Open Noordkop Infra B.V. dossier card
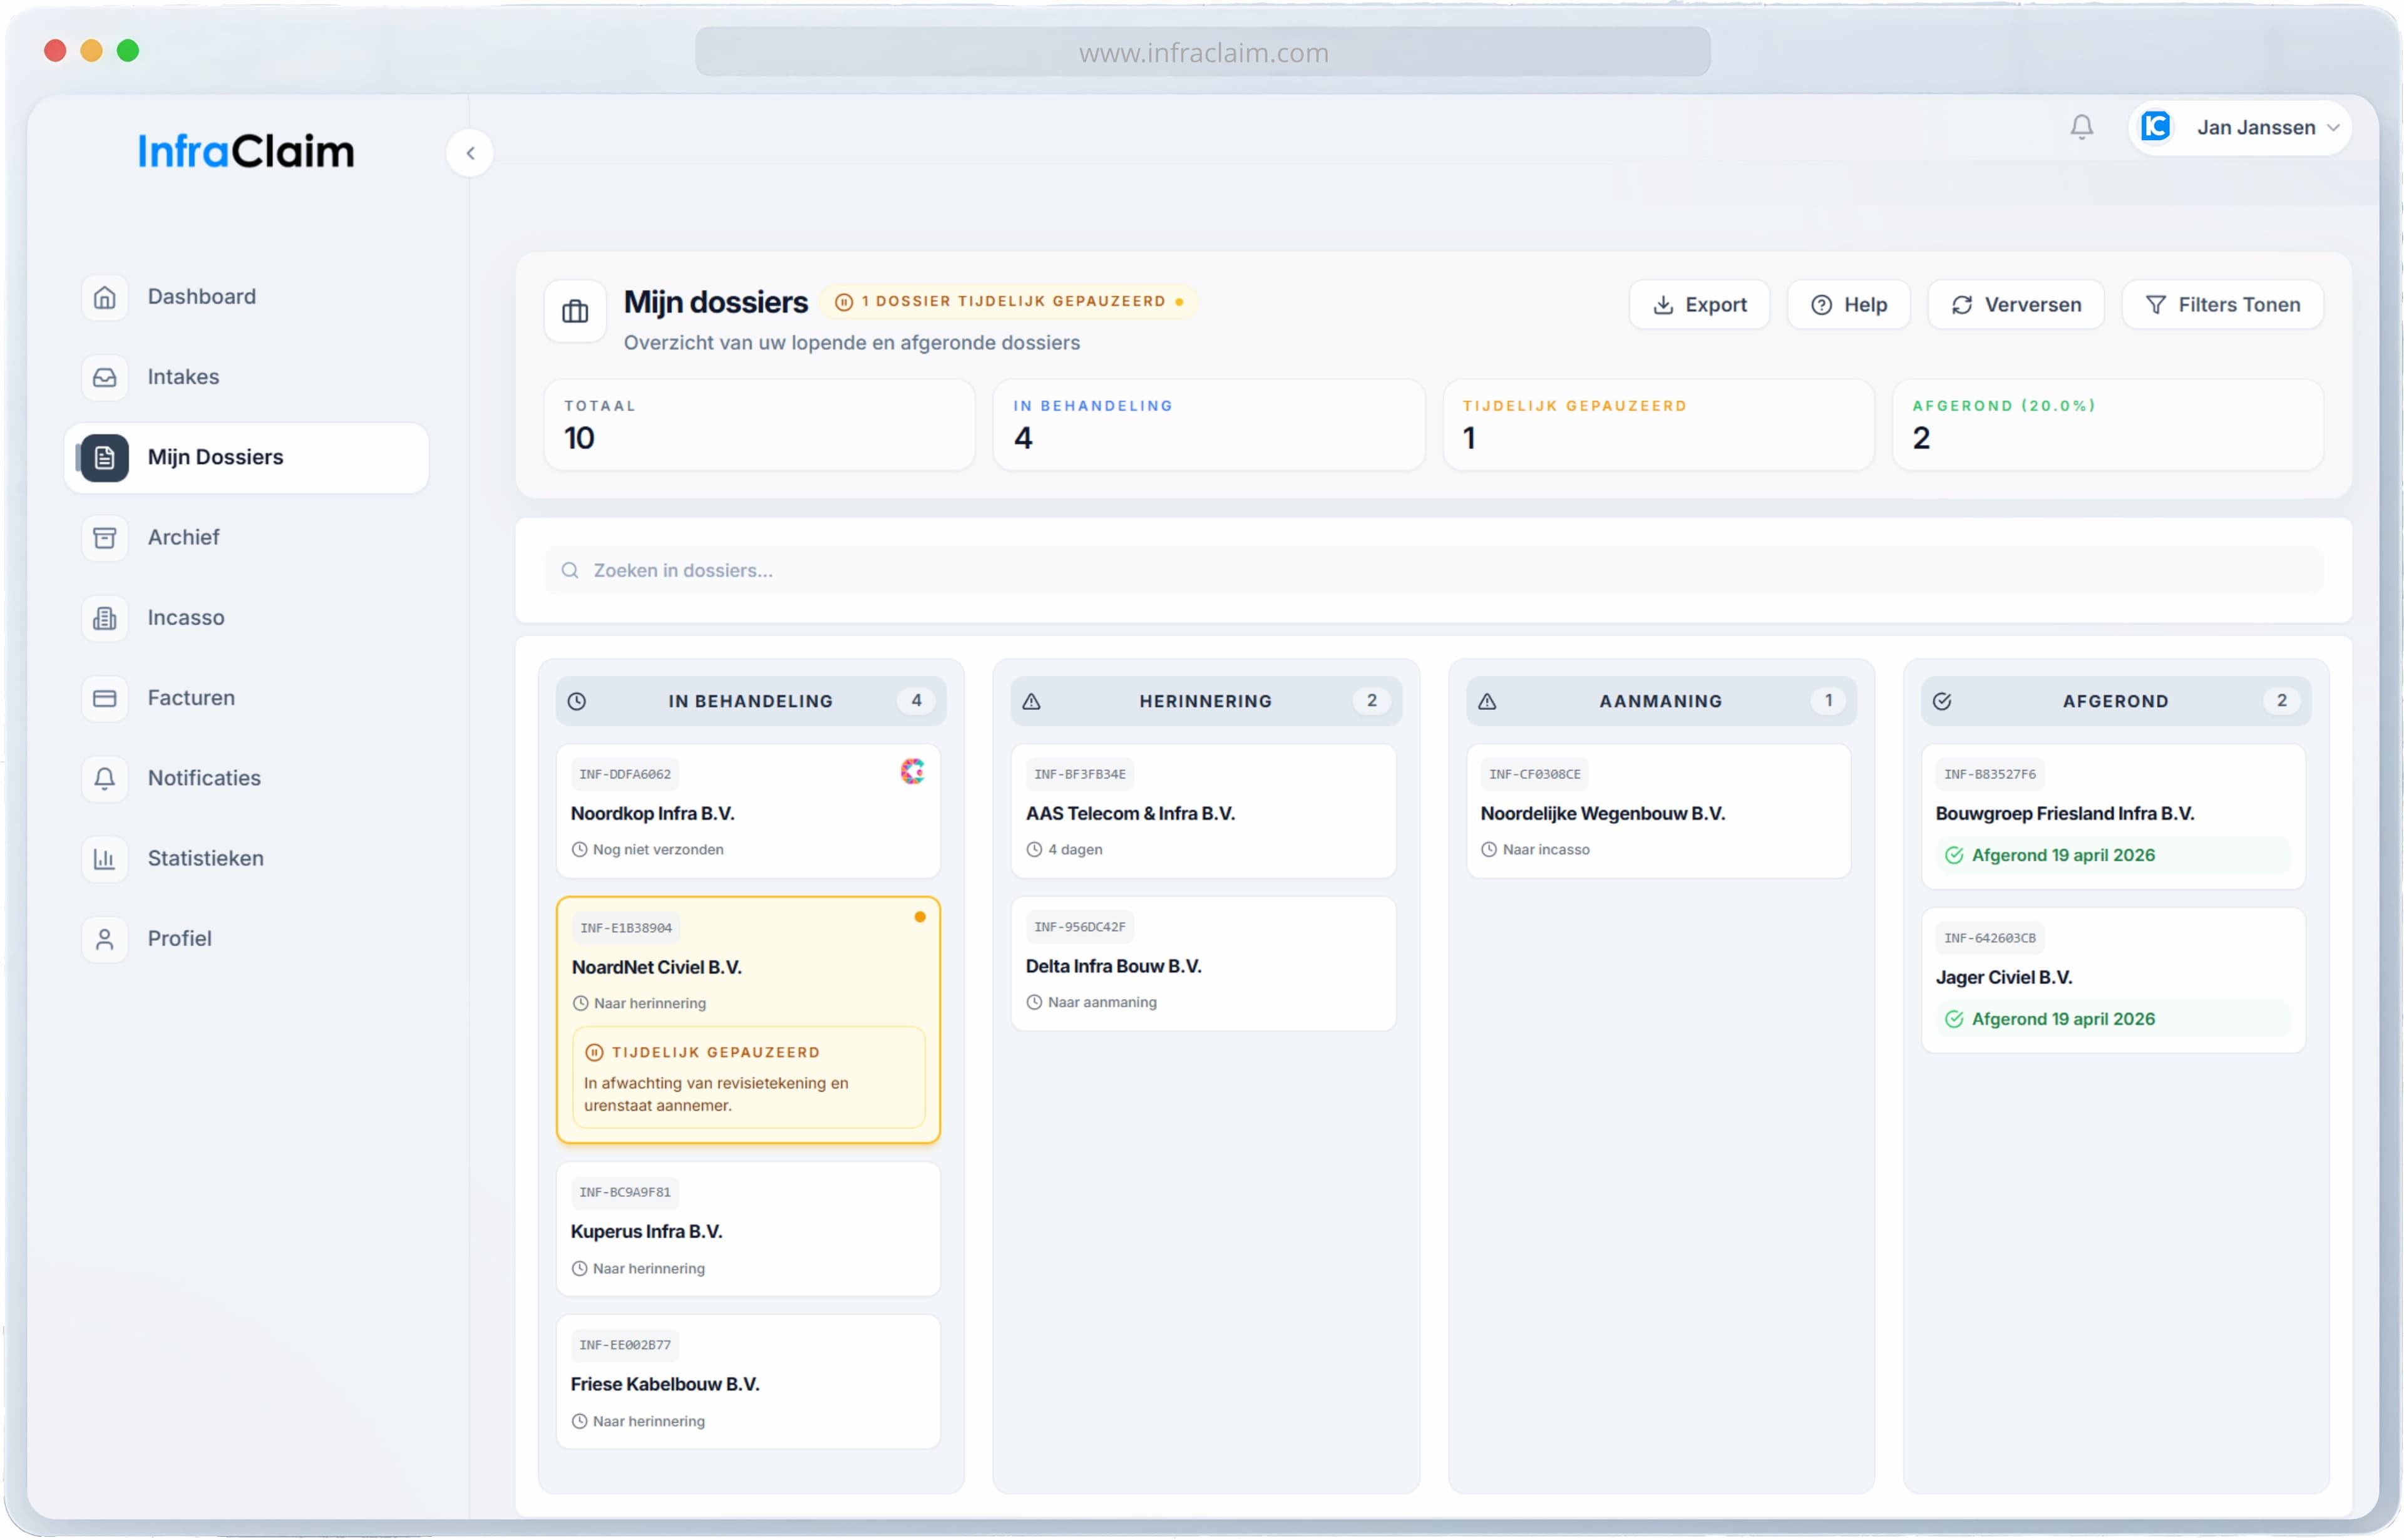The height and width of the screenshot is (1540, 2404). pos(748,811)
